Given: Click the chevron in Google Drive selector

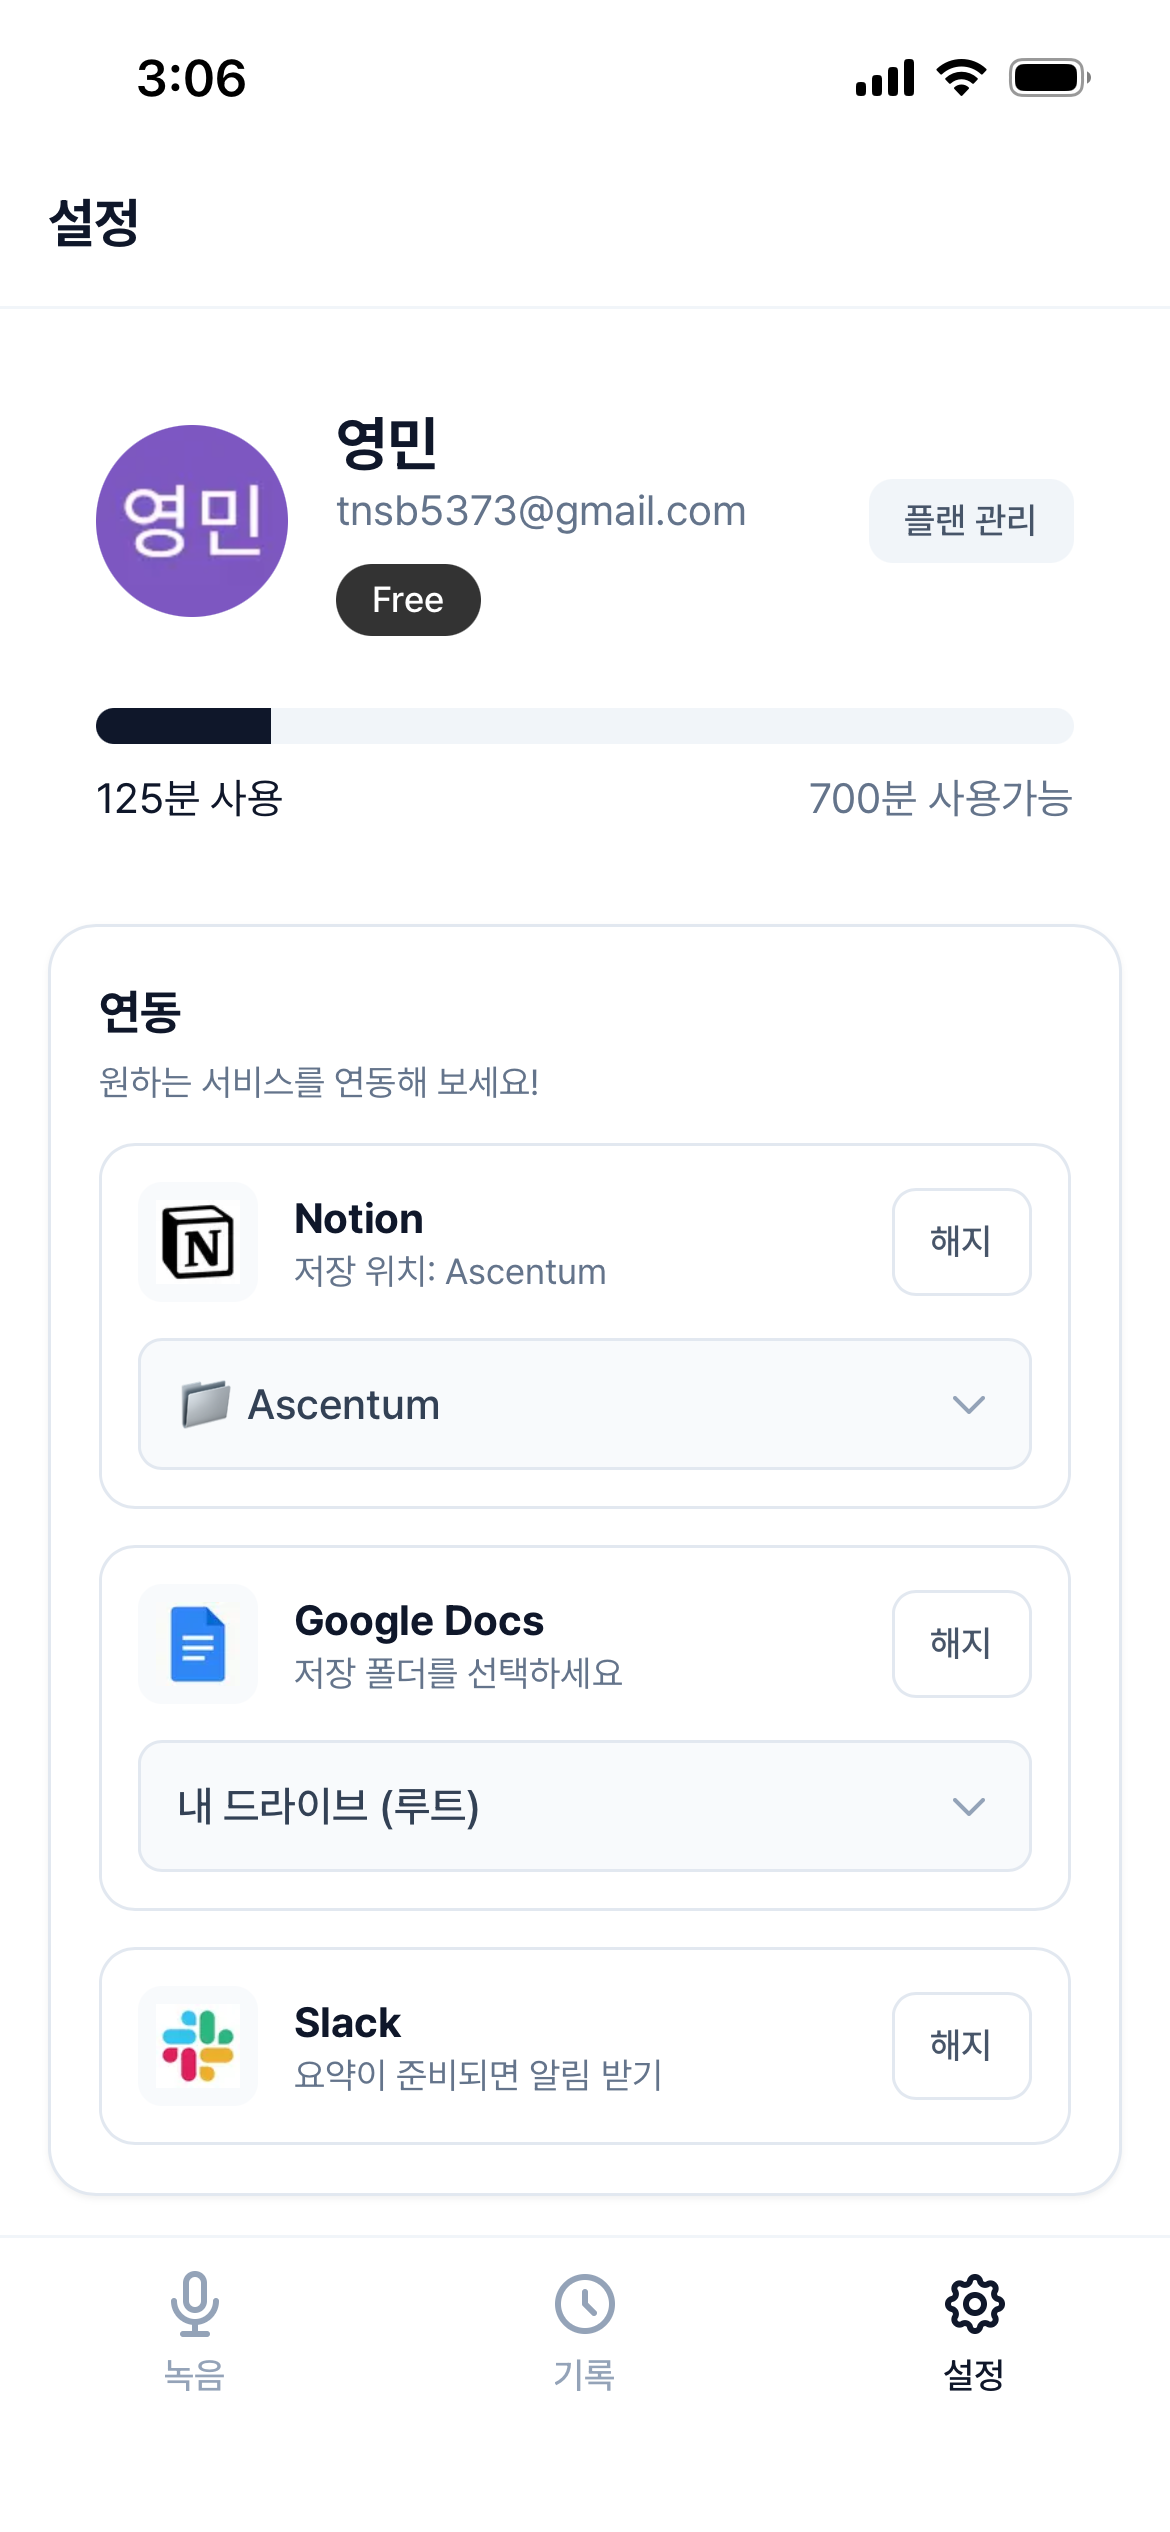Looking at the screenshot, I should 969,1807.
